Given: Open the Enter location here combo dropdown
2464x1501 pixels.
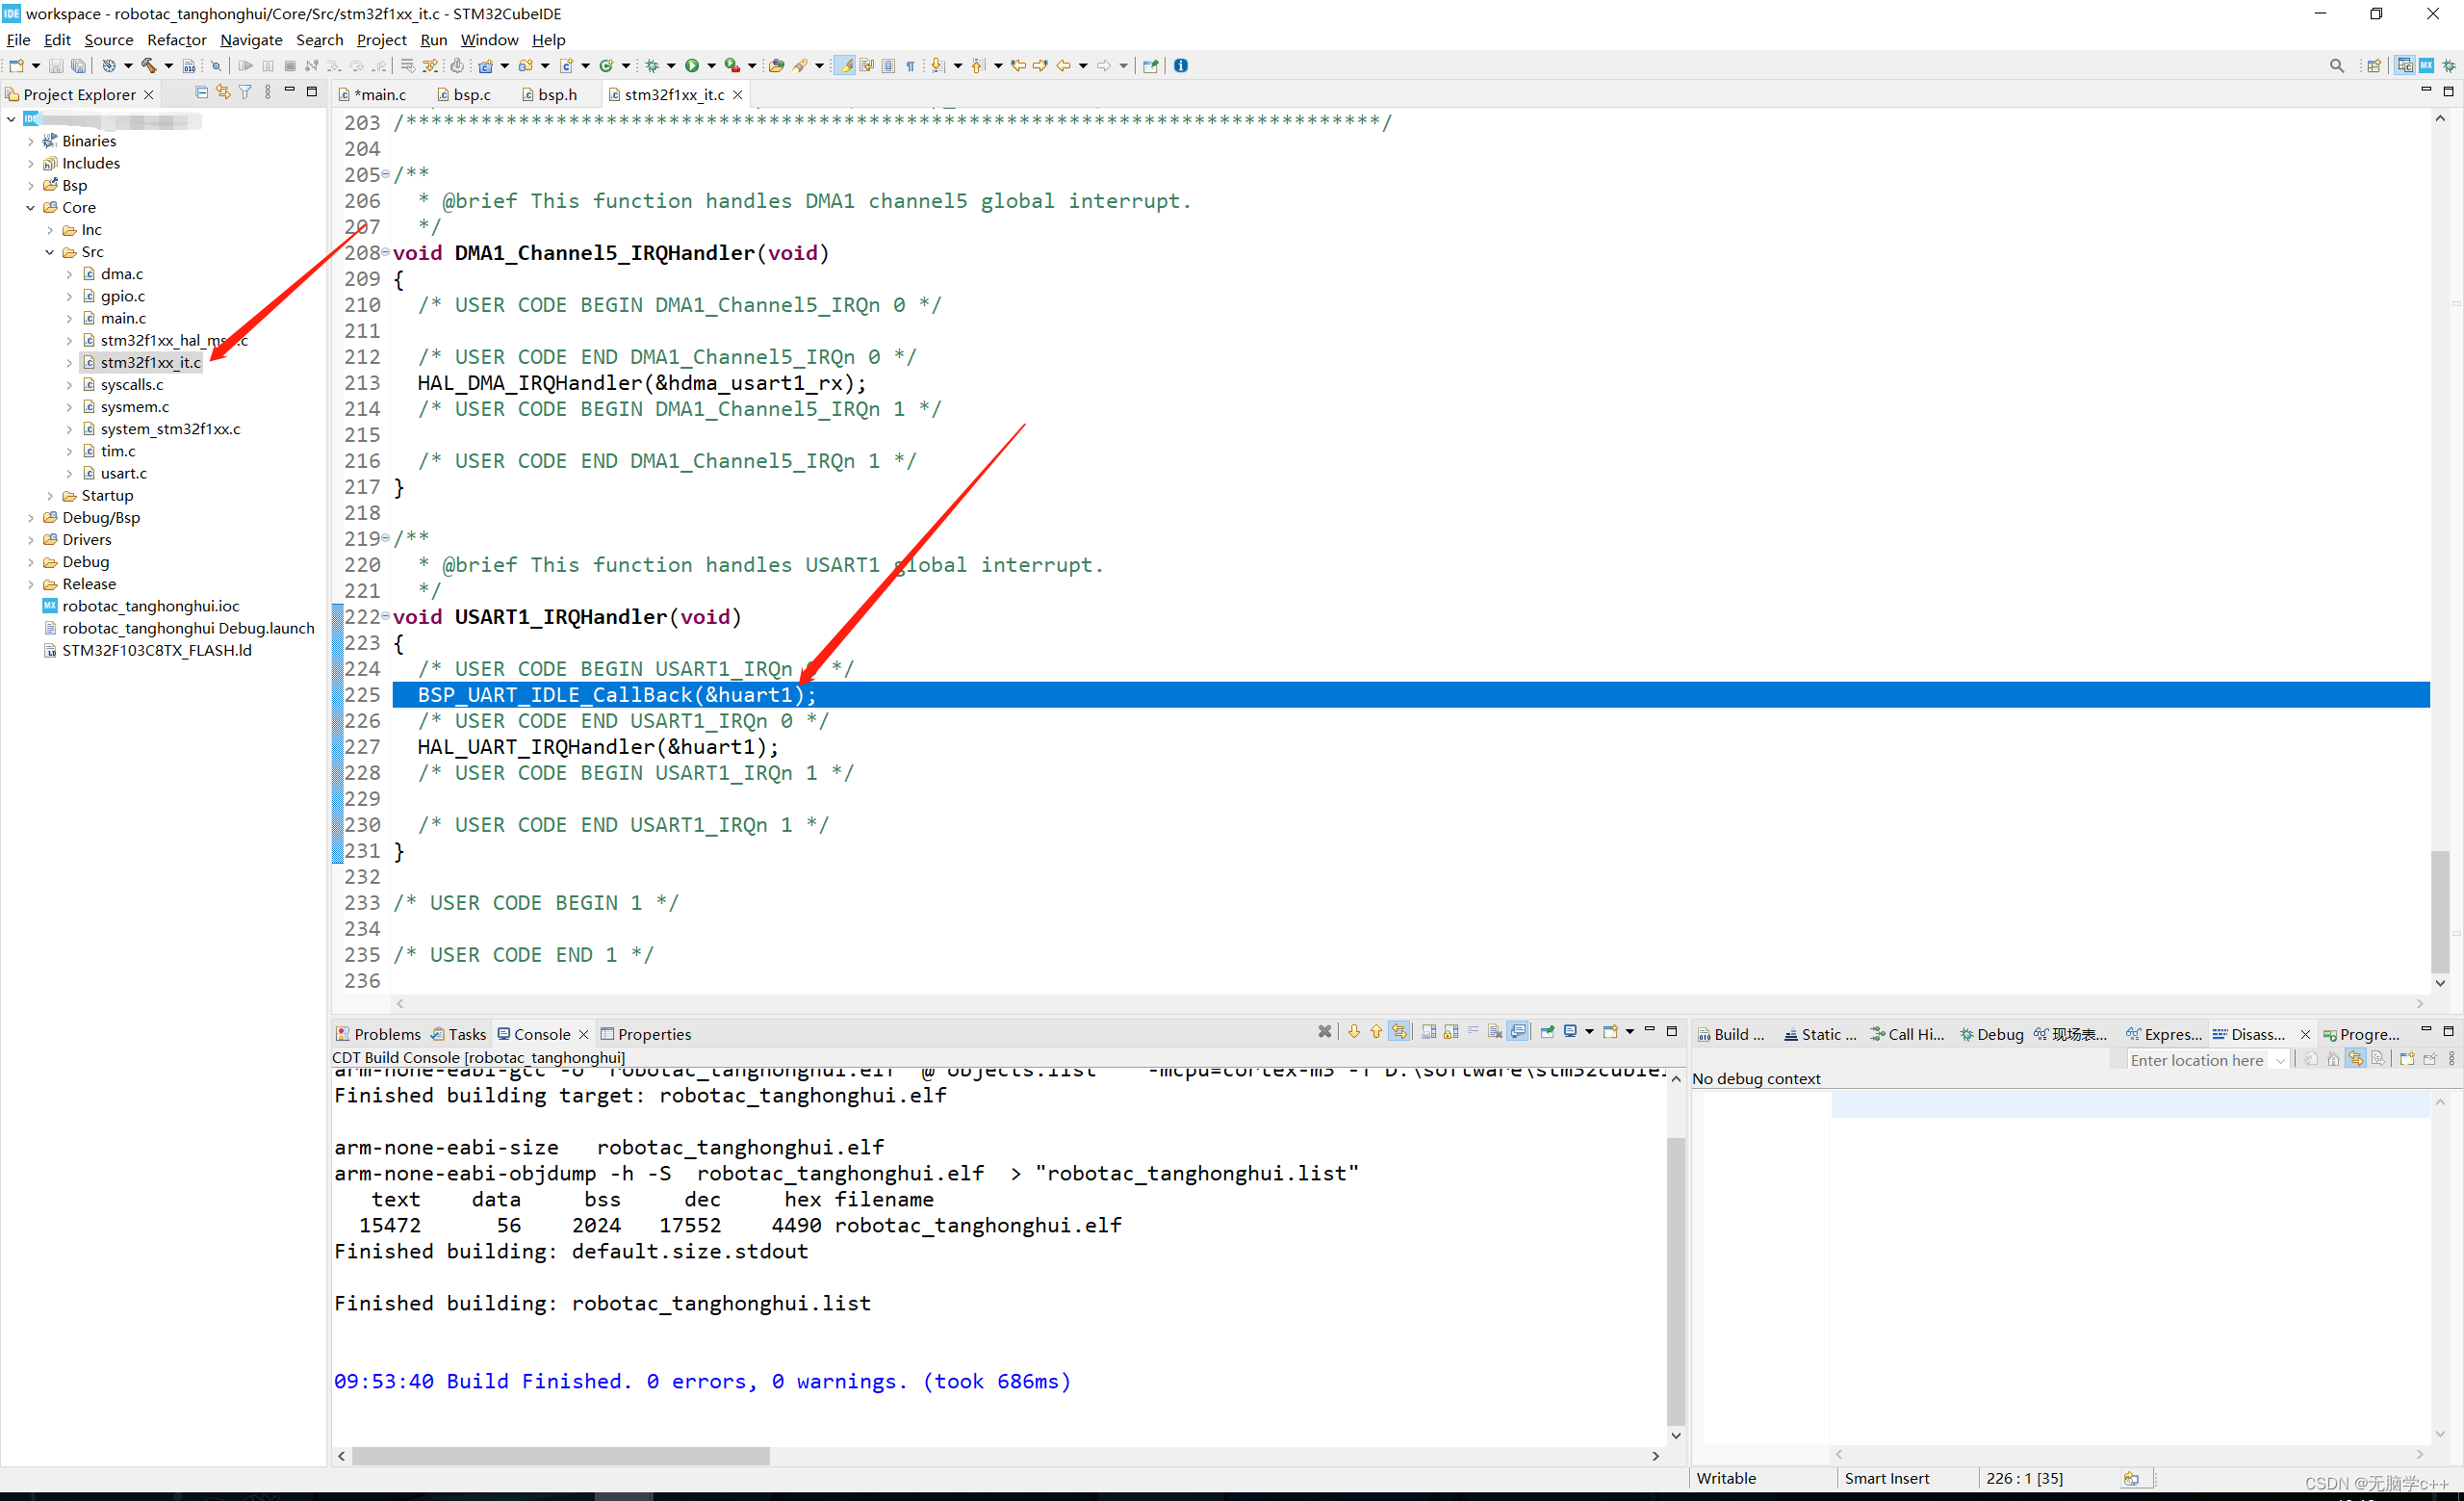Looking at the screenshot, I should click(x=2279, y=1060).
